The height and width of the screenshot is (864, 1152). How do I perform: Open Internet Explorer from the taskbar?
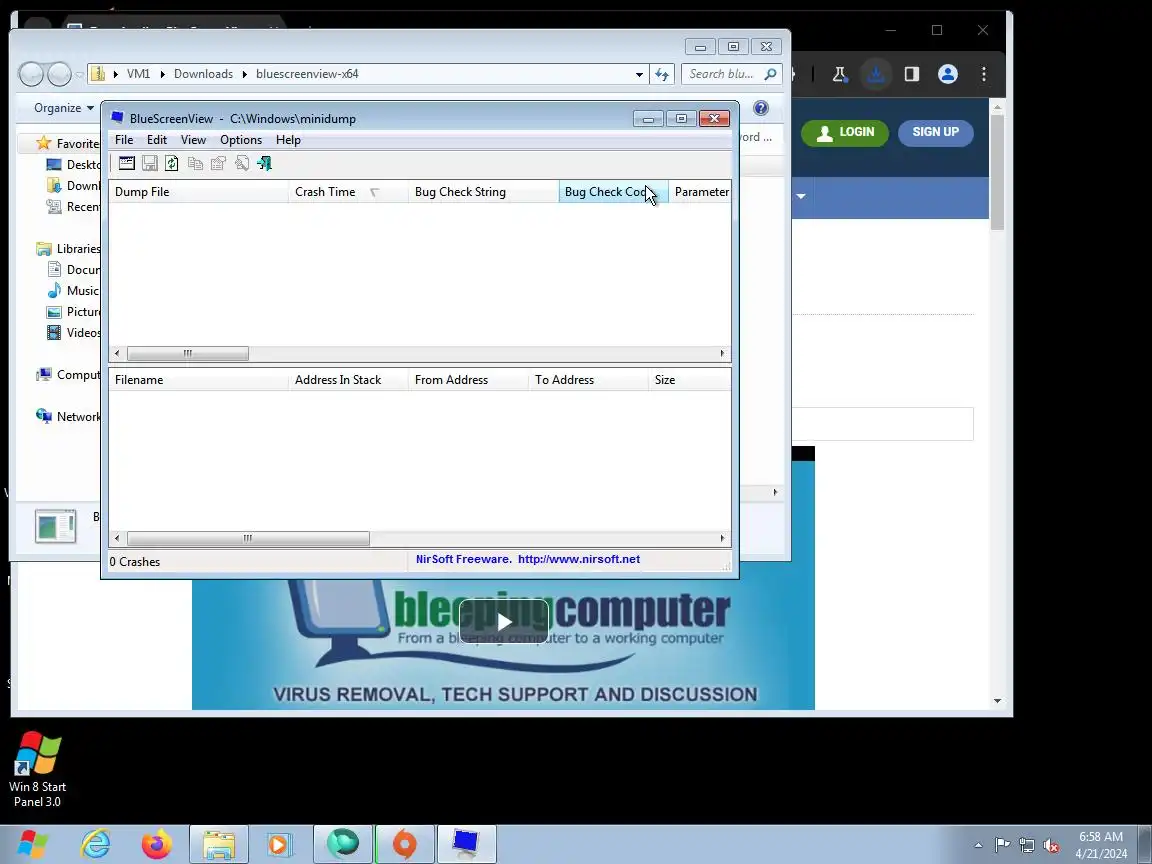click(x=96, y=844)
